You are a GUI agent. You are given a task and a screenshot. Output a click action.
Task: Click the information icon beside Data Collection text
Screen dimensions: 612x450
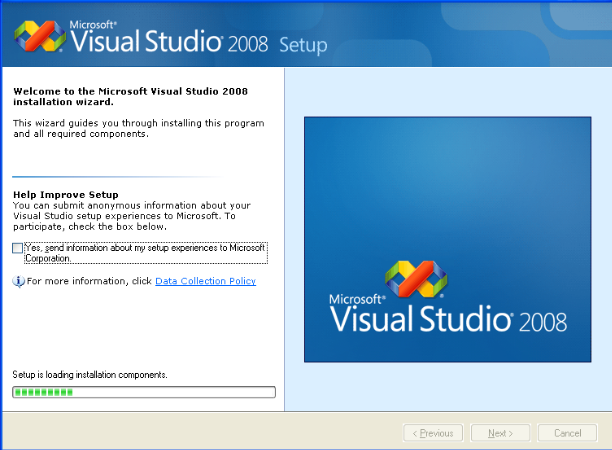pos(18,281)
